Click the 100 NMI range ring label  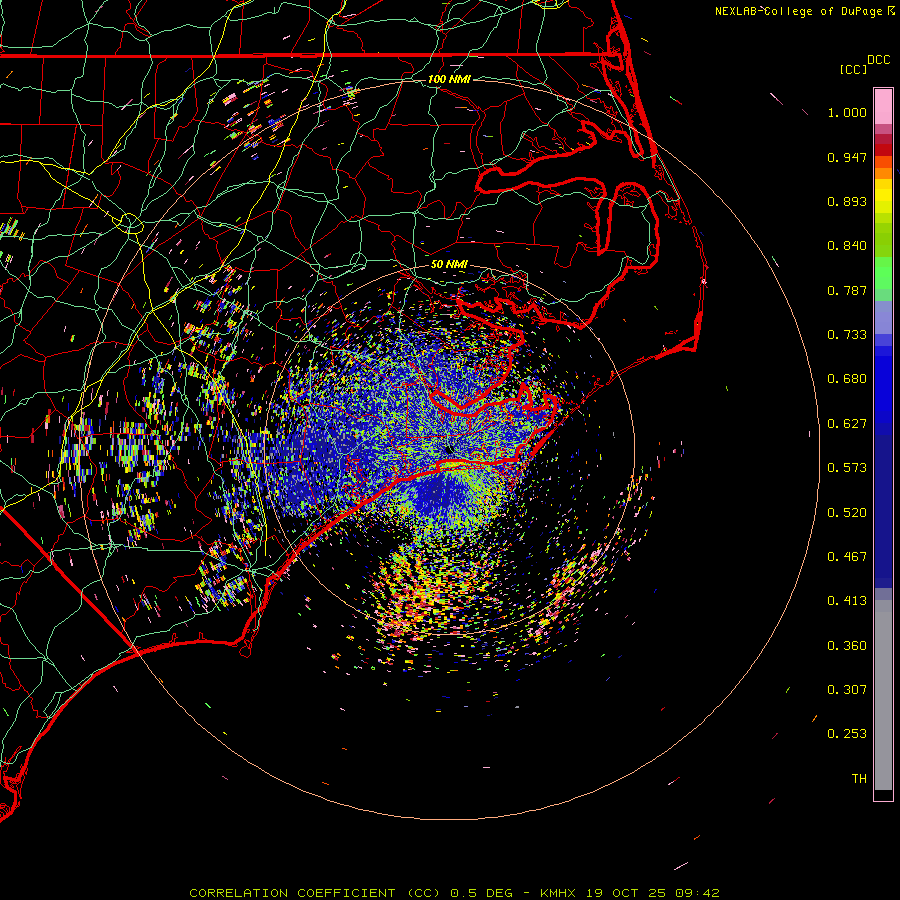(x=449, y=79)
